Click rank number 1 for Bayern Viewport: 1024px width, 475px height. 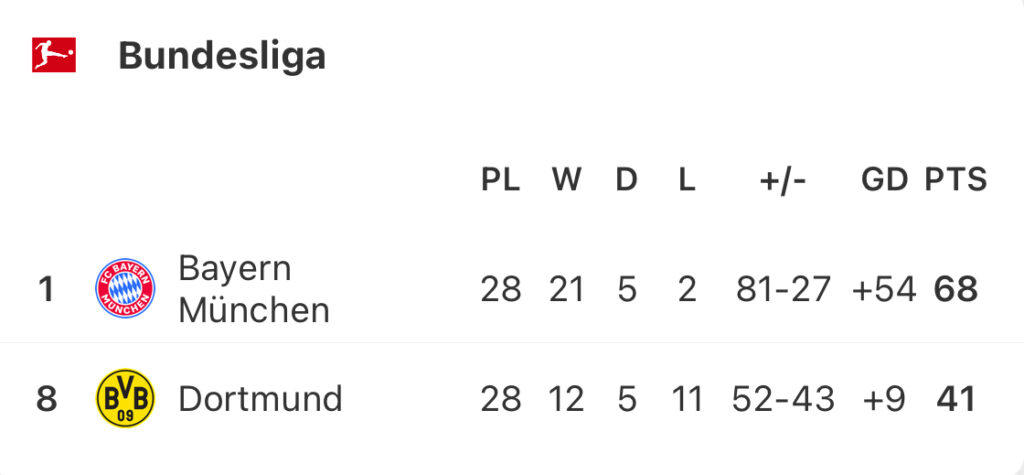(46, 289)
